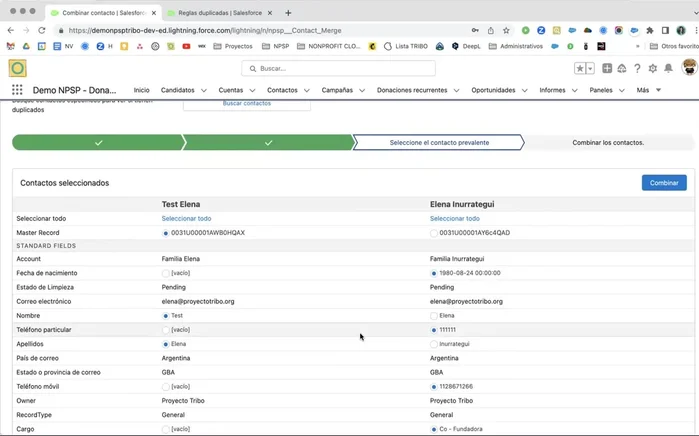This screenshot has height=436, width=699.
Task: Expand the Informes tab dropdown
Action: (575, 90)
